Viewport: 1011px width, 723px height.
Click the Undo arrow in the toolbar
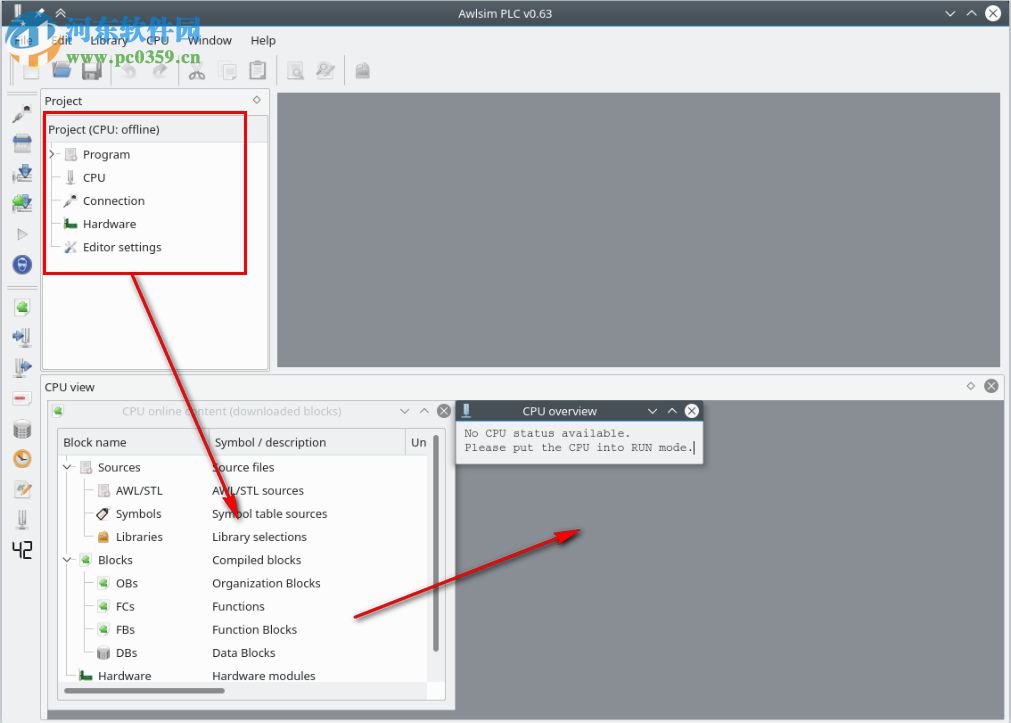[129, 70]
